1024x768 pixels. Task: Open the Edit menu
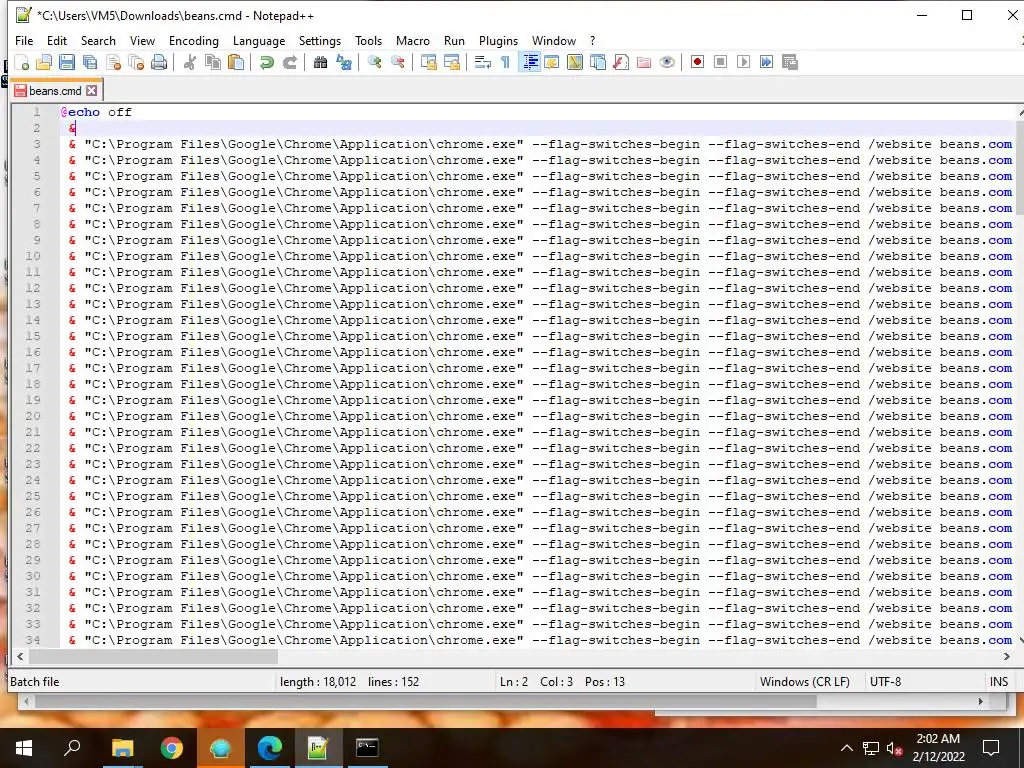(57, 40)
